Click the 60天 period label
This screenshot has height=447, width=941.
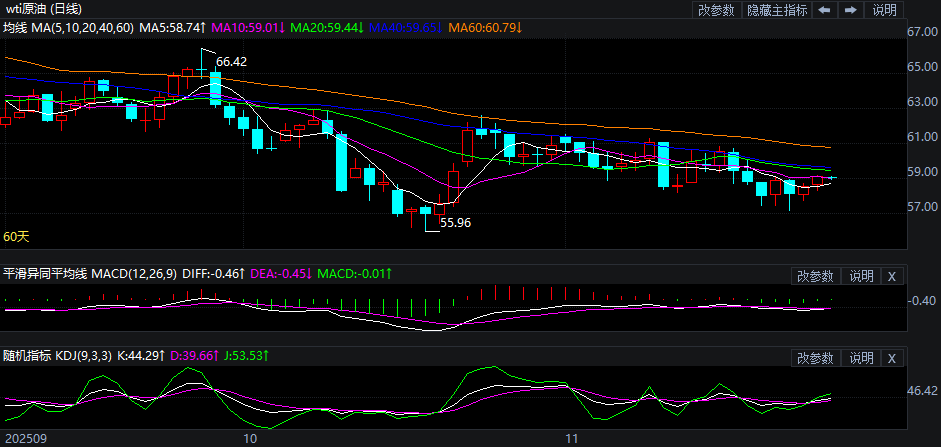pos(16,237)
